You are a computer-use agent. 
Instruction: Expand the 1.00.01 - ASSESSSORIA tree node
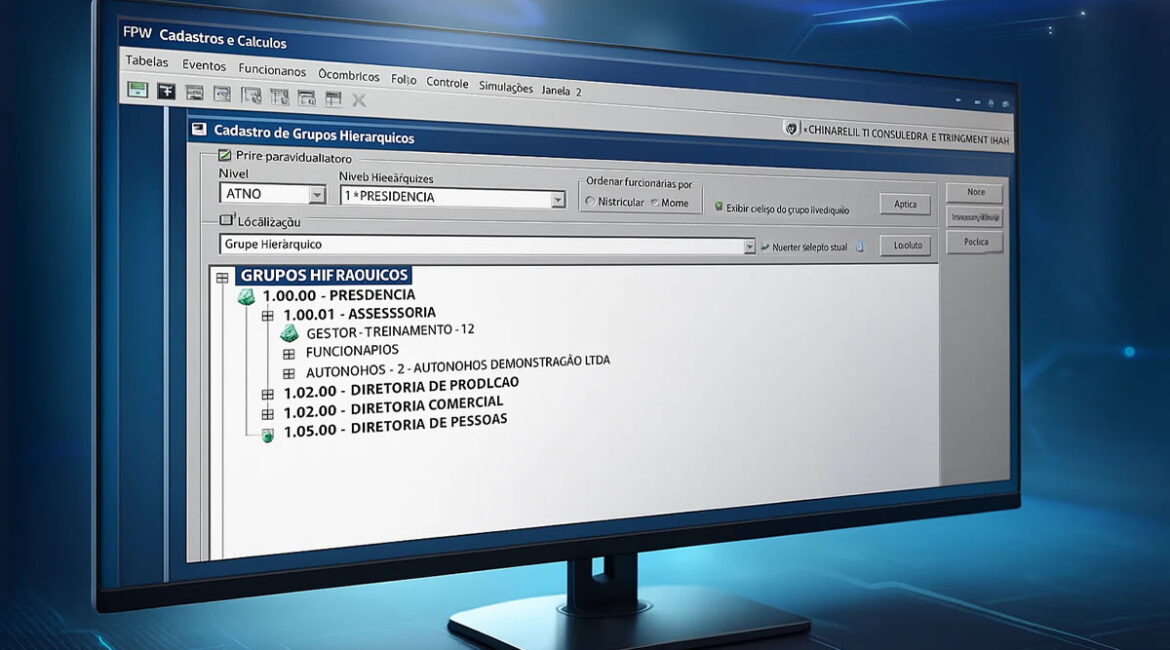pos(267,316)
